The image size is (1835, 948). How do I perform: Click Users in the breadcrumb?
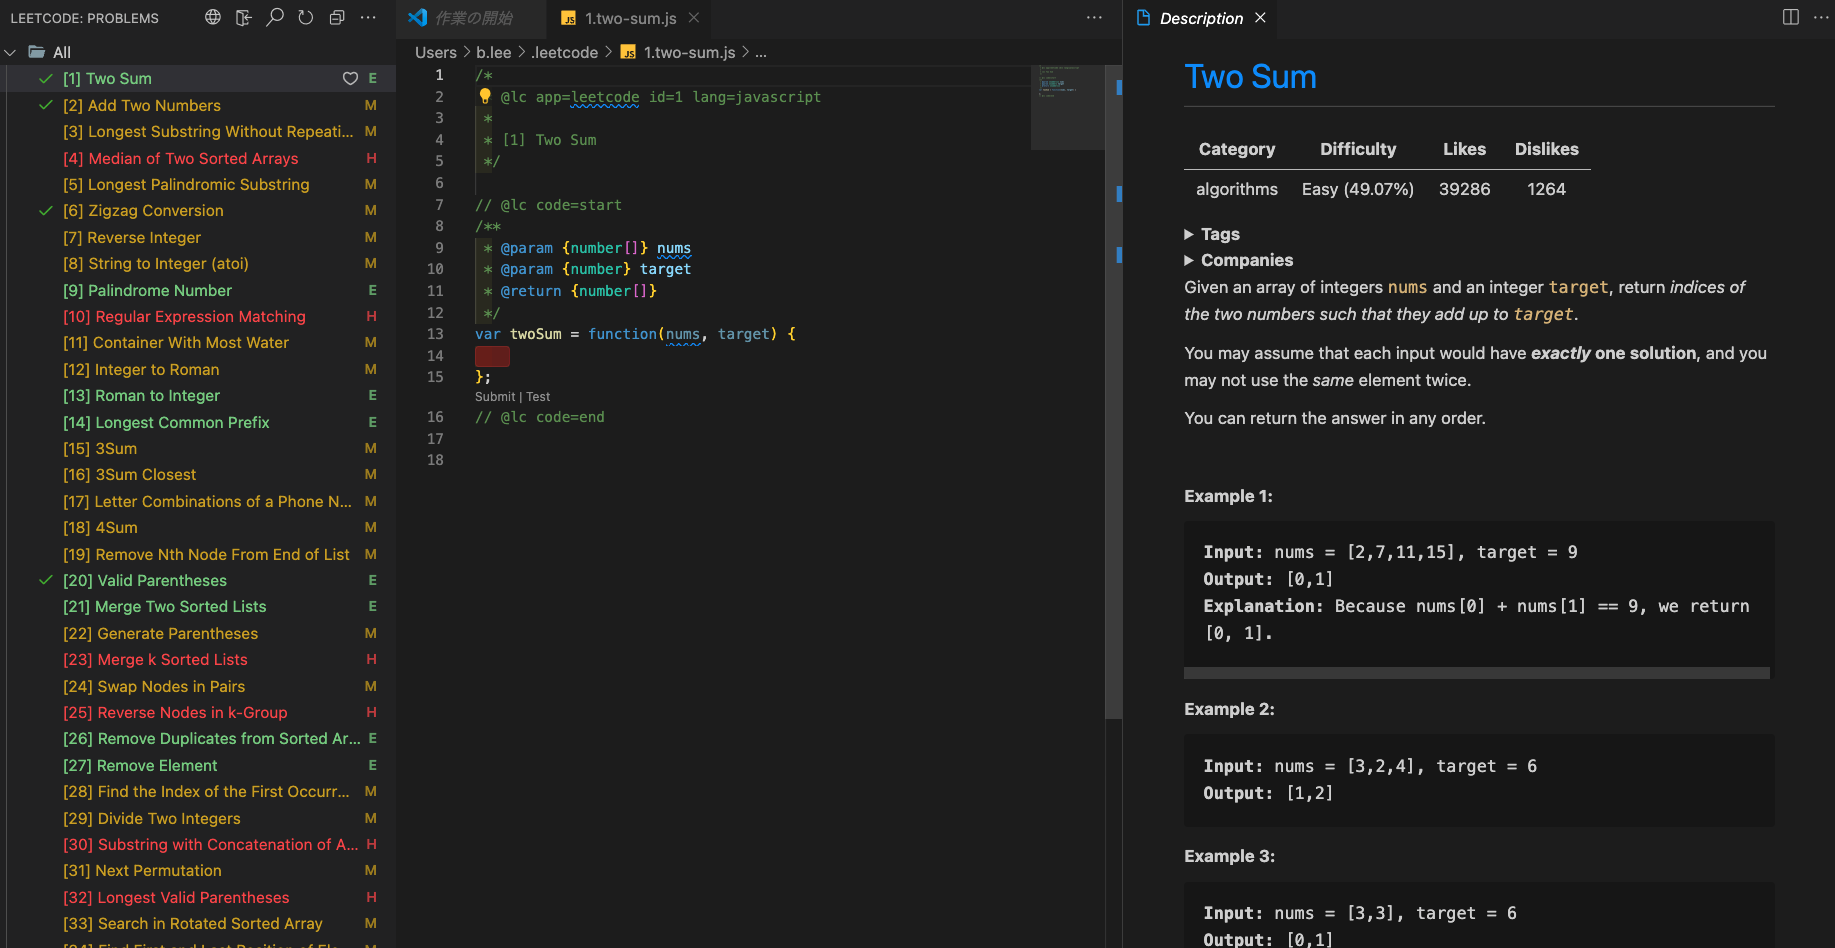point(436,52)
